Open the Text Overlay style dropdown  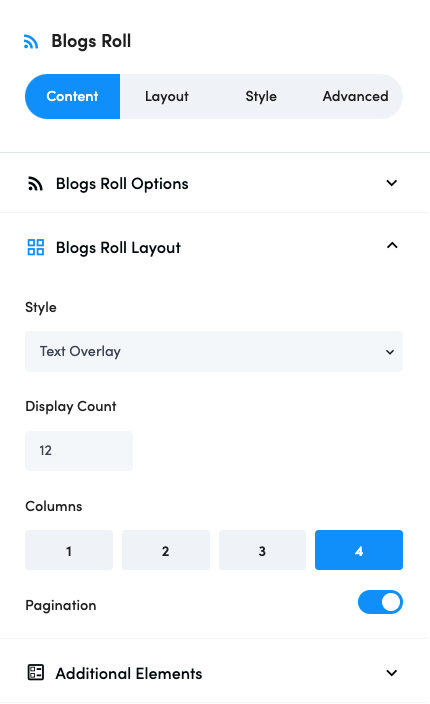pos(214,352)
